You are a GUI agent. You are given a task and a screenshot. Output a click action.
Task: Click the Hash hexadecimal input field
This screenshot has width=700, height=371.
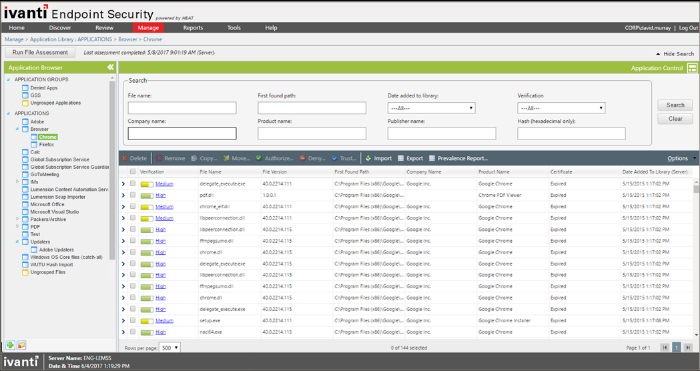pyautogui.click(x=571, y=133)
